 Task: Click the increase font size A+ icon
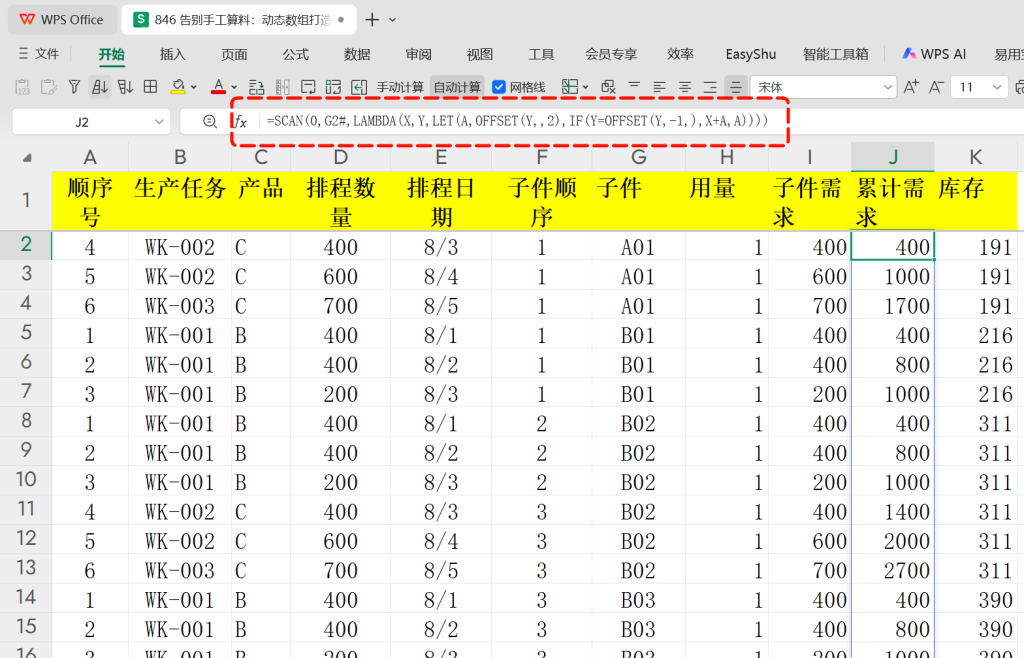pyautogui.click(x=910, y=87)
